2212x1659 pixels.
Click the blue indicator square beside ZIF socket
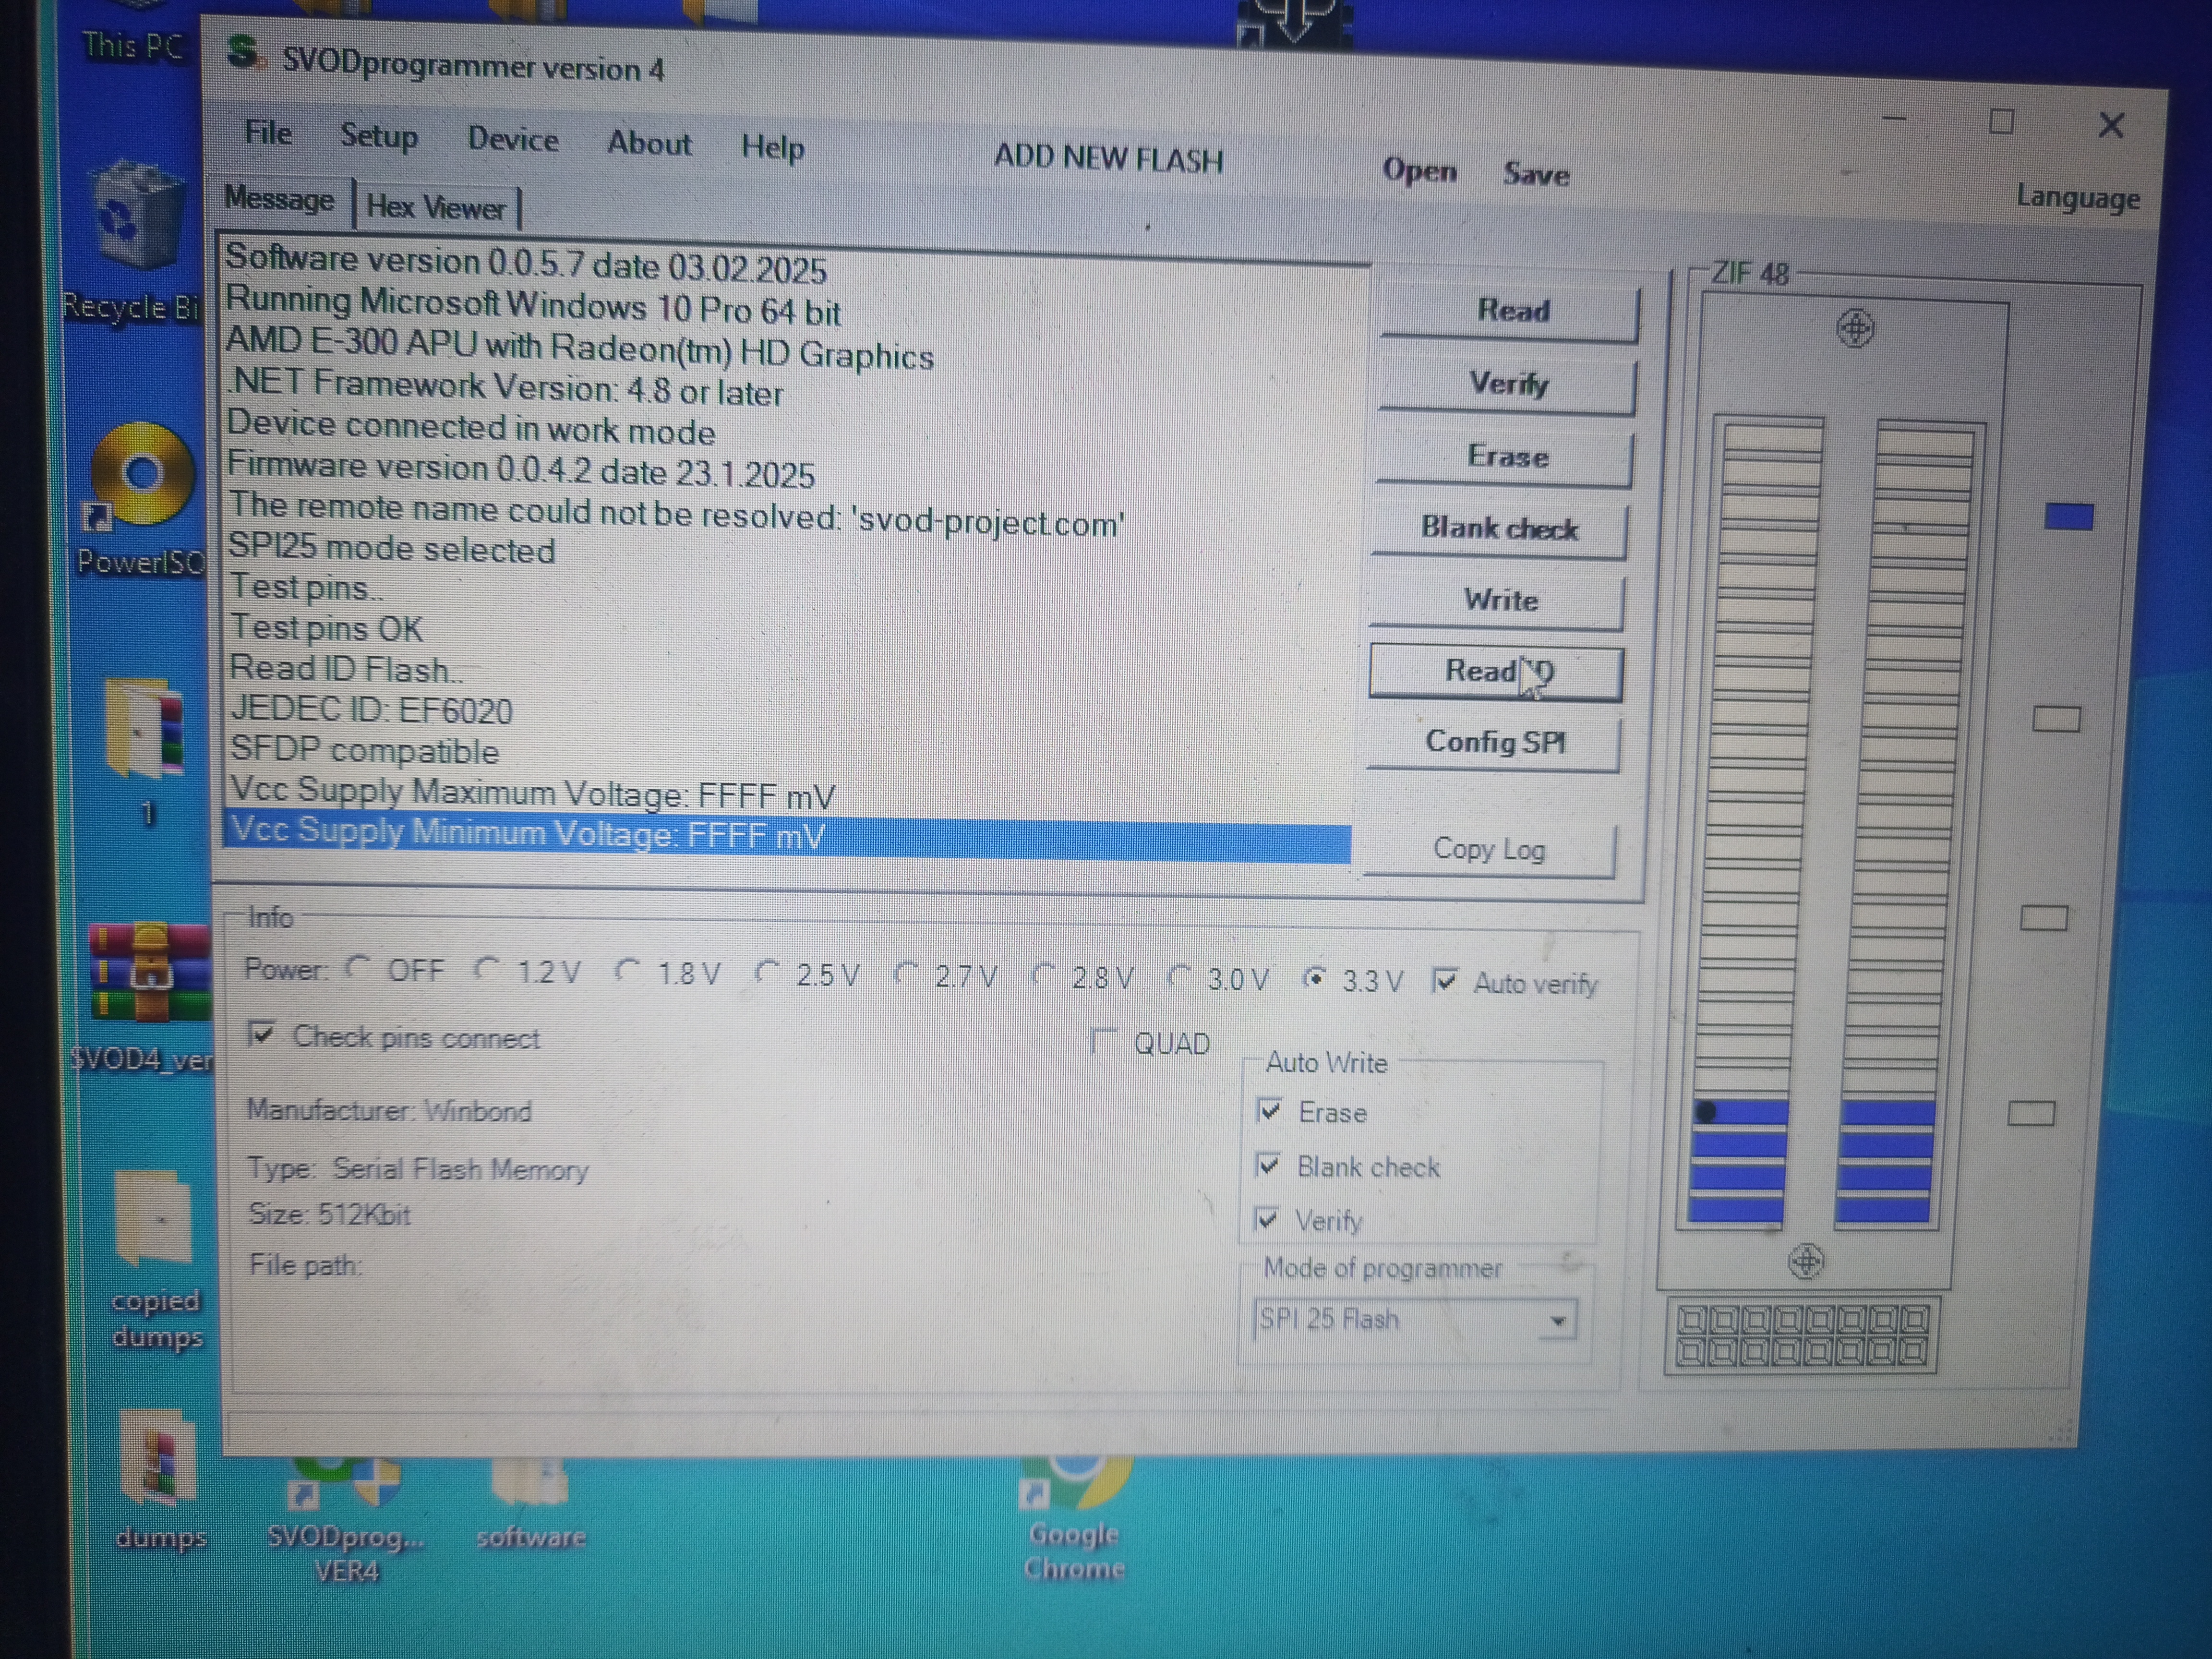2068,516
